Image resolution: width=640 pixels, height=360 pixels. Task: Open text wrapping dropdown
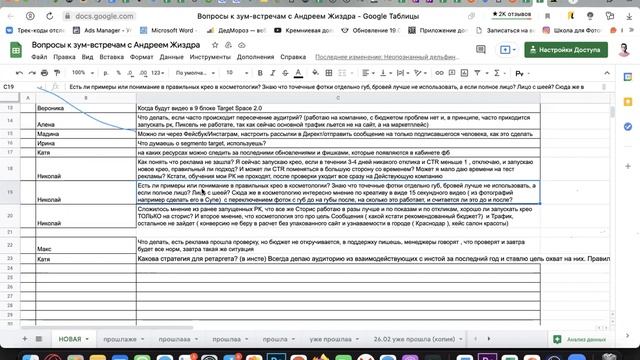(x=402, y=73)
